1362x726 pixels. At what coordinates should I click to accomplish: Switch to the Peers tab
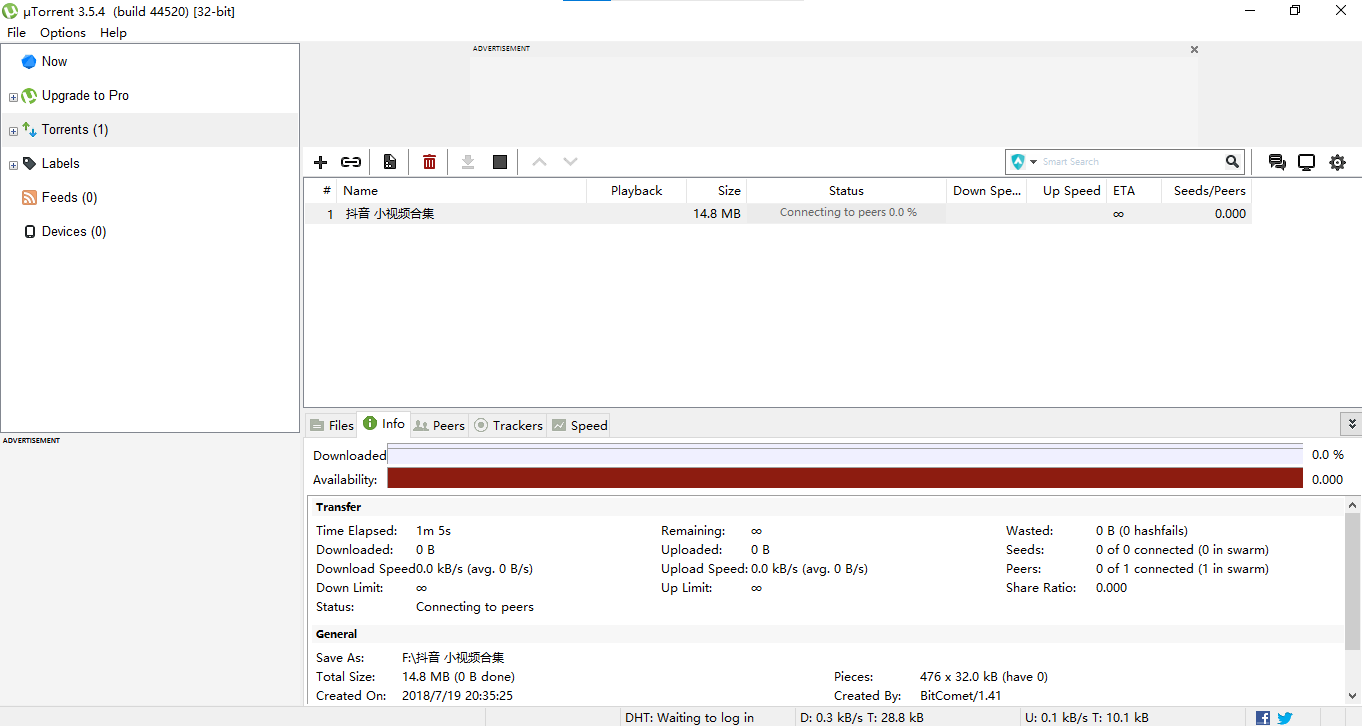tap(439, 425)
